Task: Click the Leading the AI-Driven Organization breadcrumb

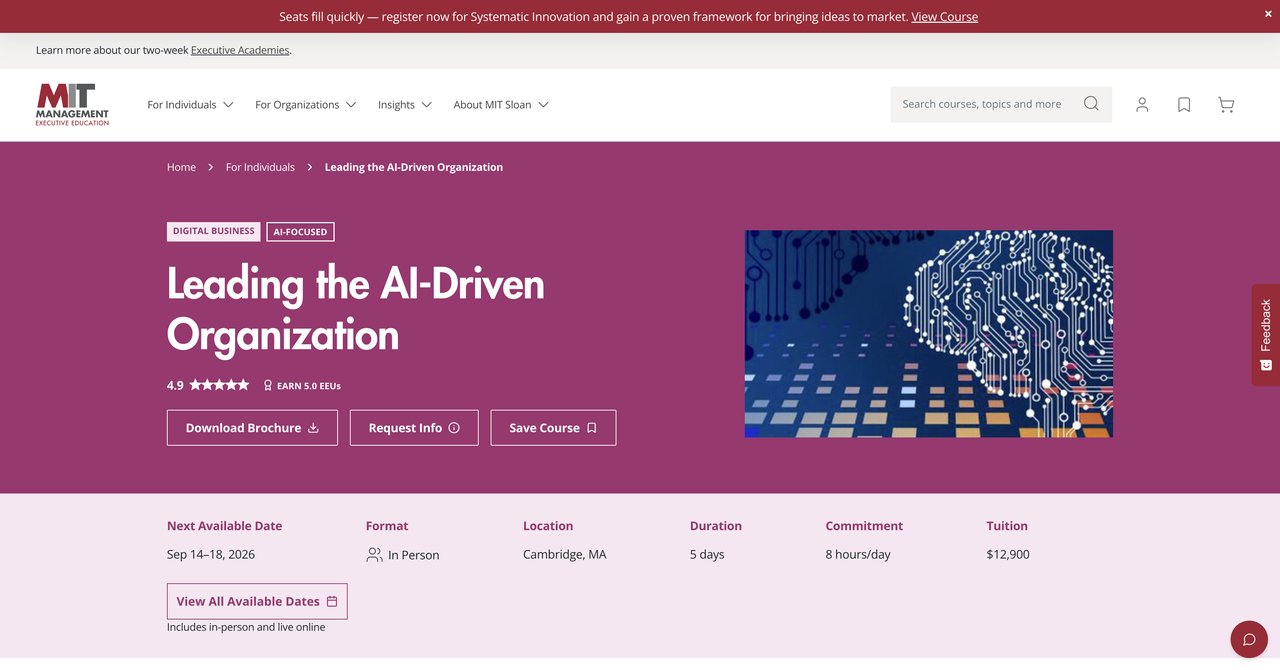Action: coord(414,167)
